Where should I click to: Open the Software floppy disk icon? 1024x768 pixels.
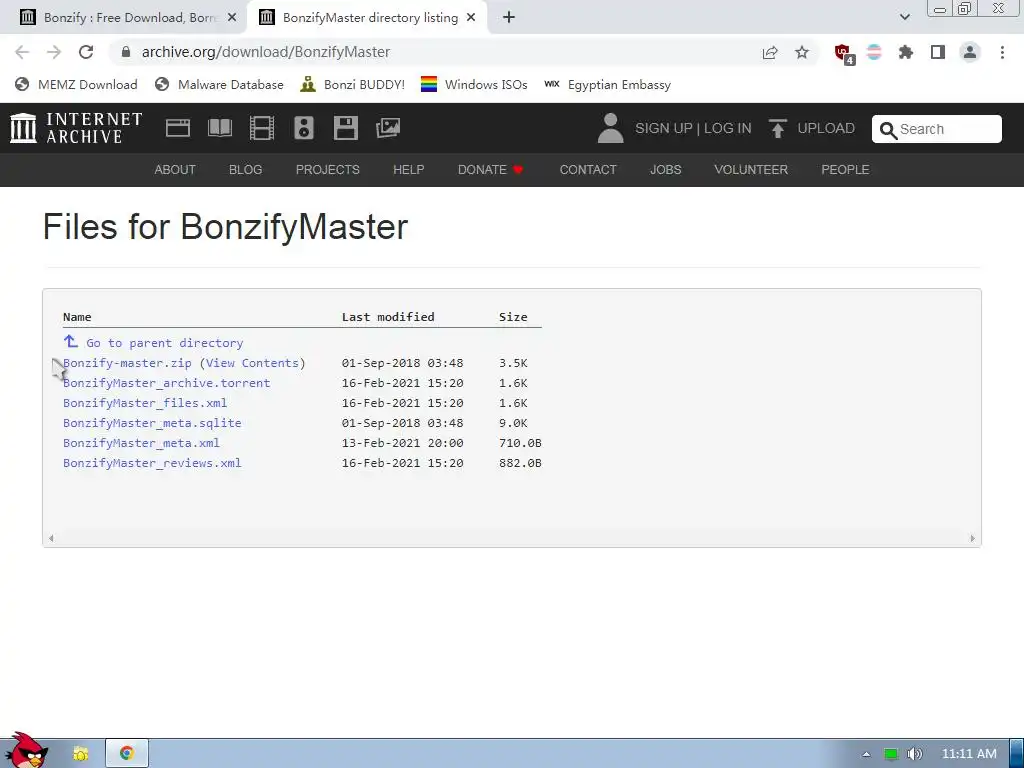pos(345,128)
